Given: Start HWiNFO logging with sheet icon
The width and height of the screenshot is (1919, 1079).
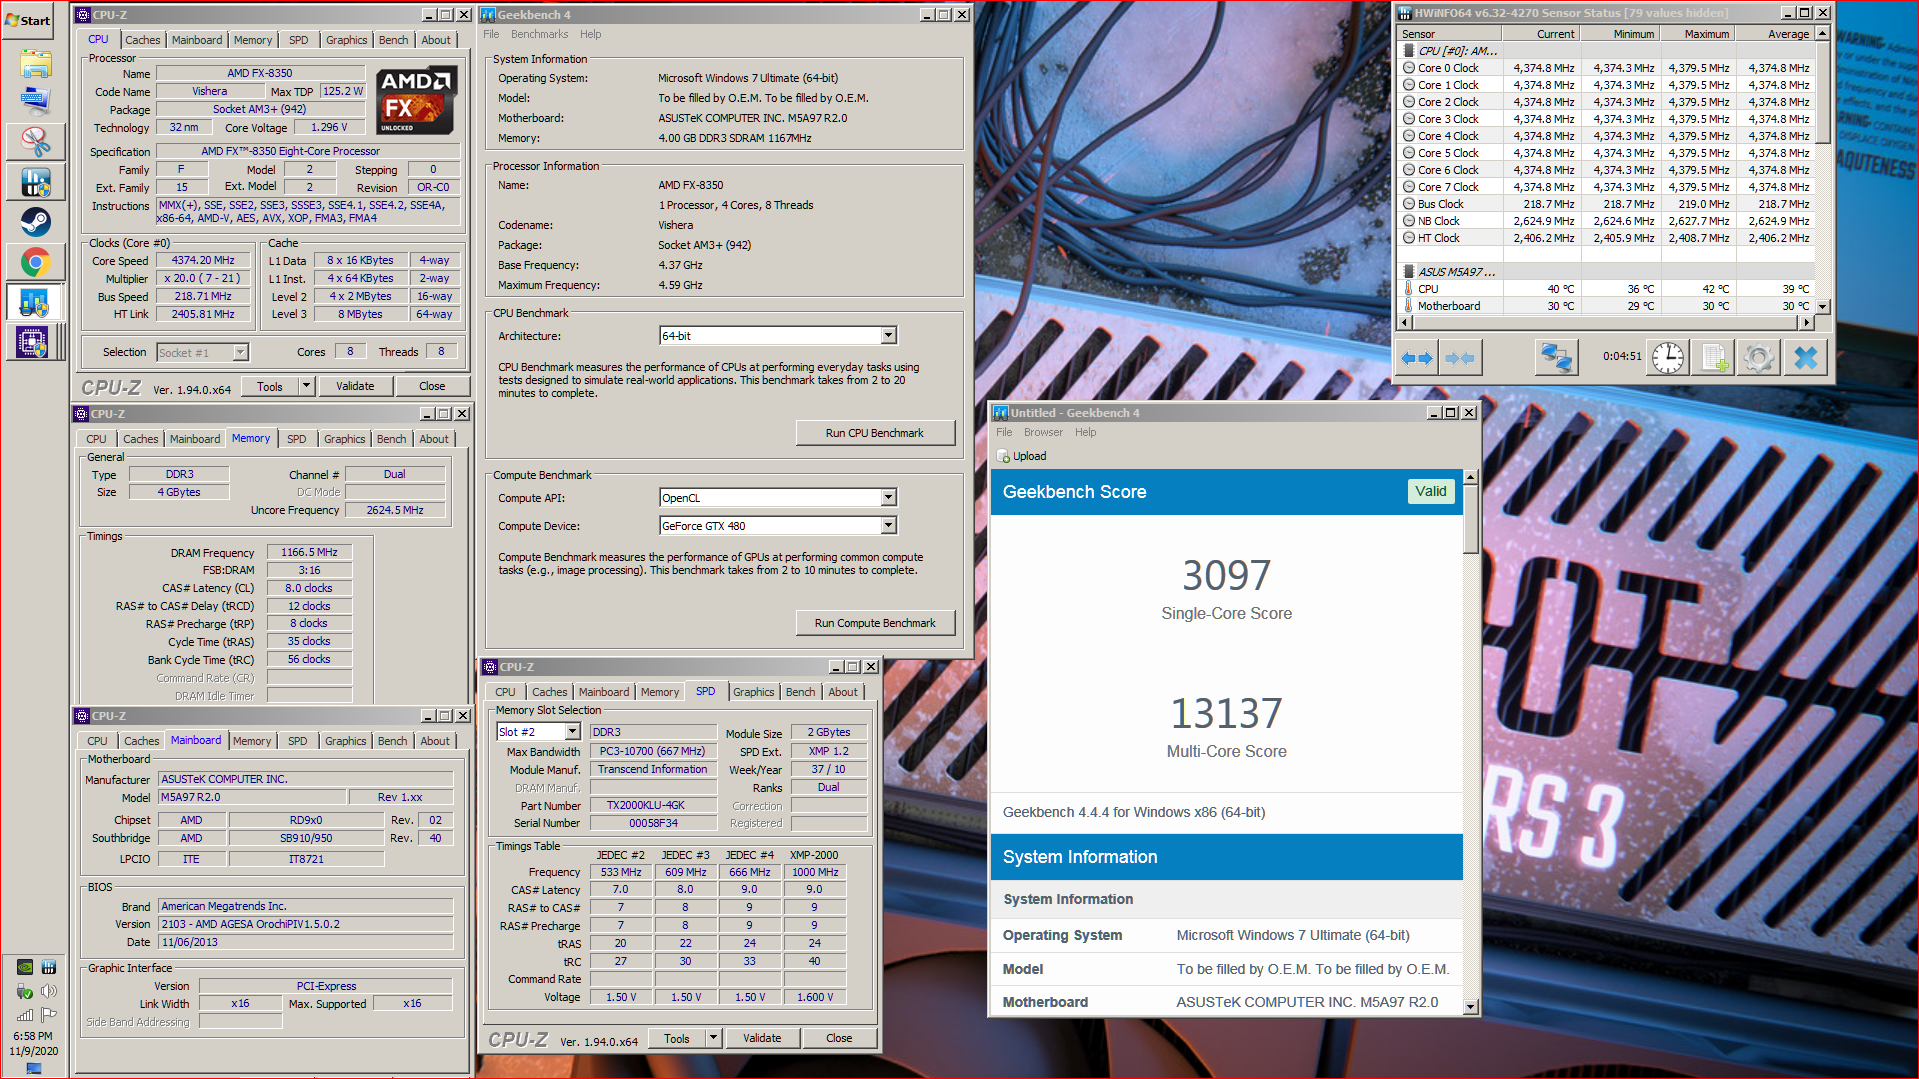Looking at the screenshot, I should (x=1714, y=357).
